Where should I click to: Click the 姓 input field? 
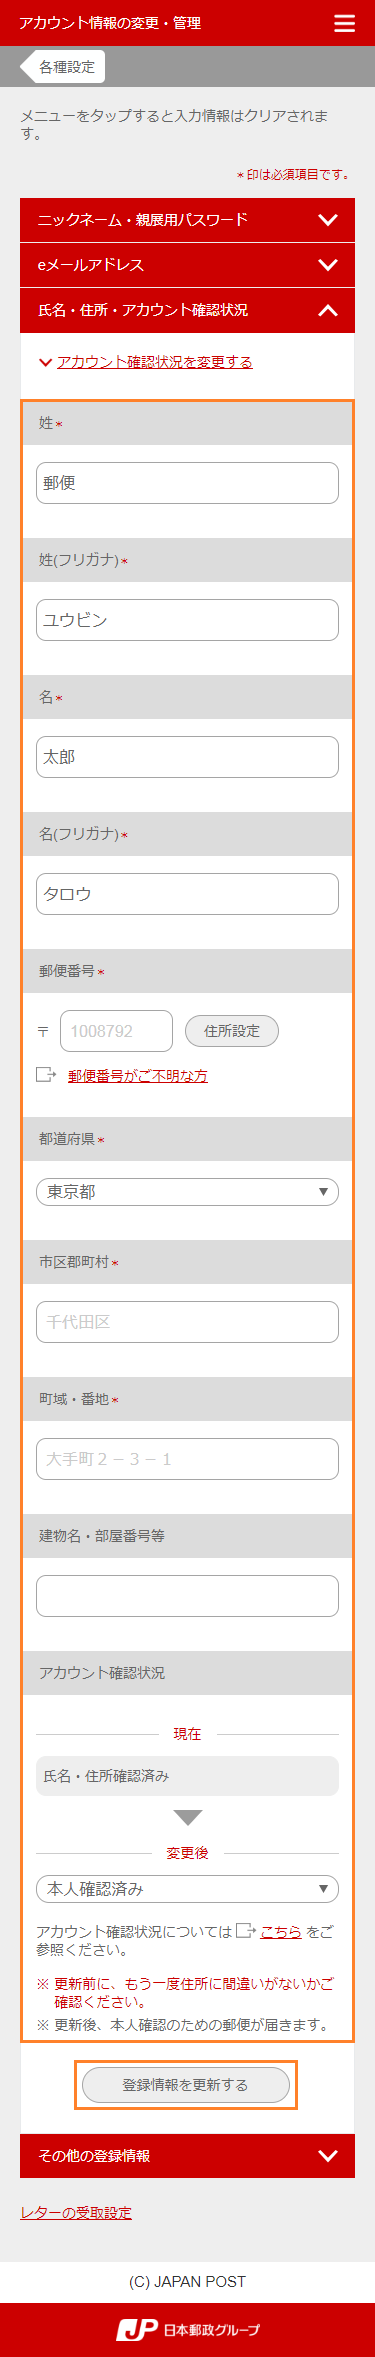pos(187,483)
